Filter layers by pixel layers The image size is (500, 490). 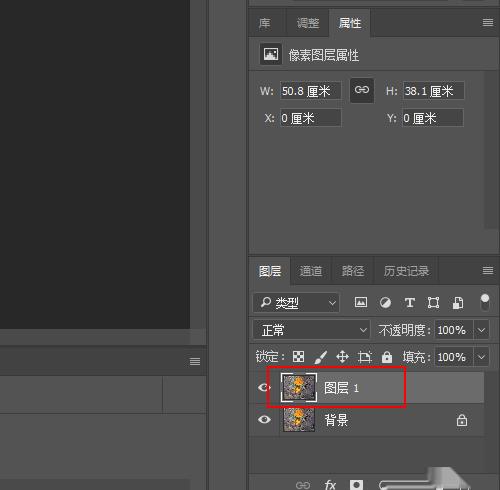coord(361,303)
